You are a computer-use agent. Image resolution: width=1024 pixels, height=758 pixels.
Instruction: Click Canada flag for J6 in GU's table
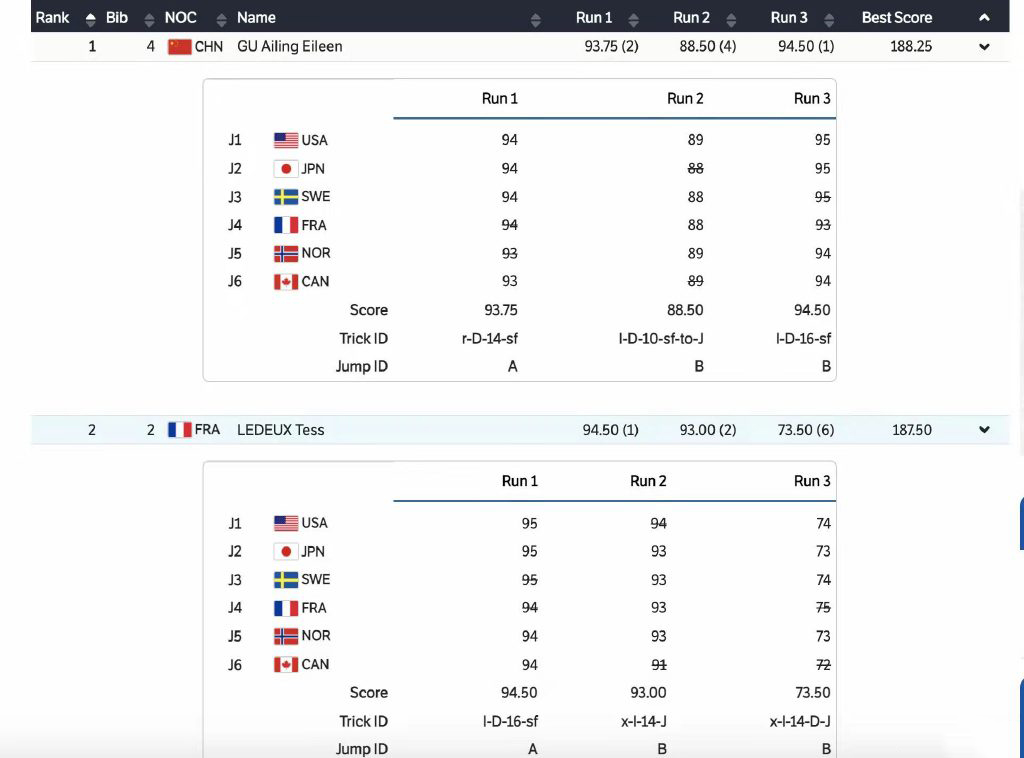pos(286,282)
